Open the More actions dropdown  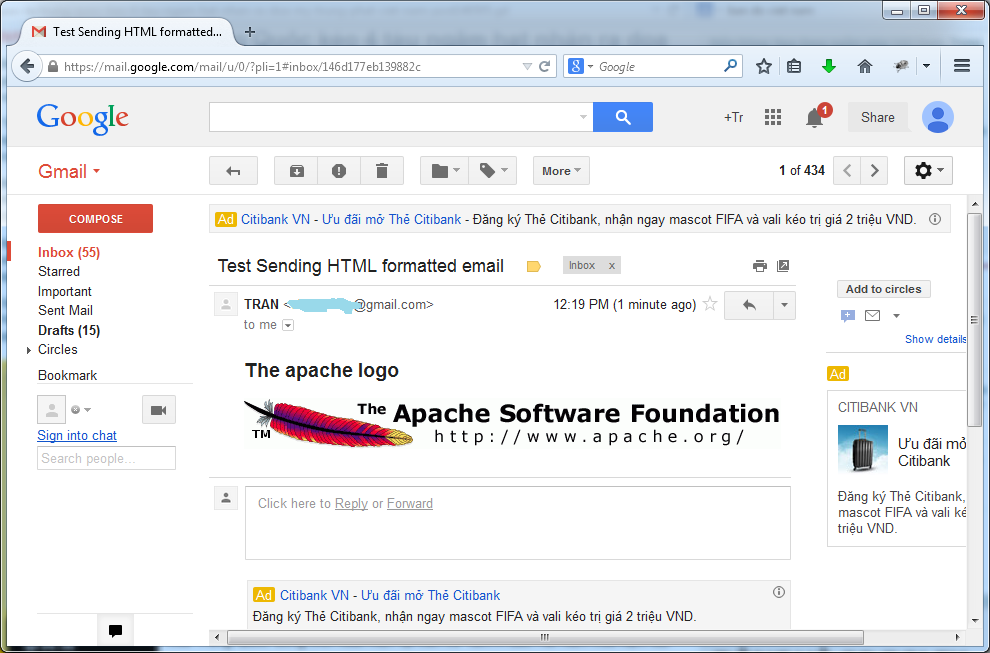[561, 171]
